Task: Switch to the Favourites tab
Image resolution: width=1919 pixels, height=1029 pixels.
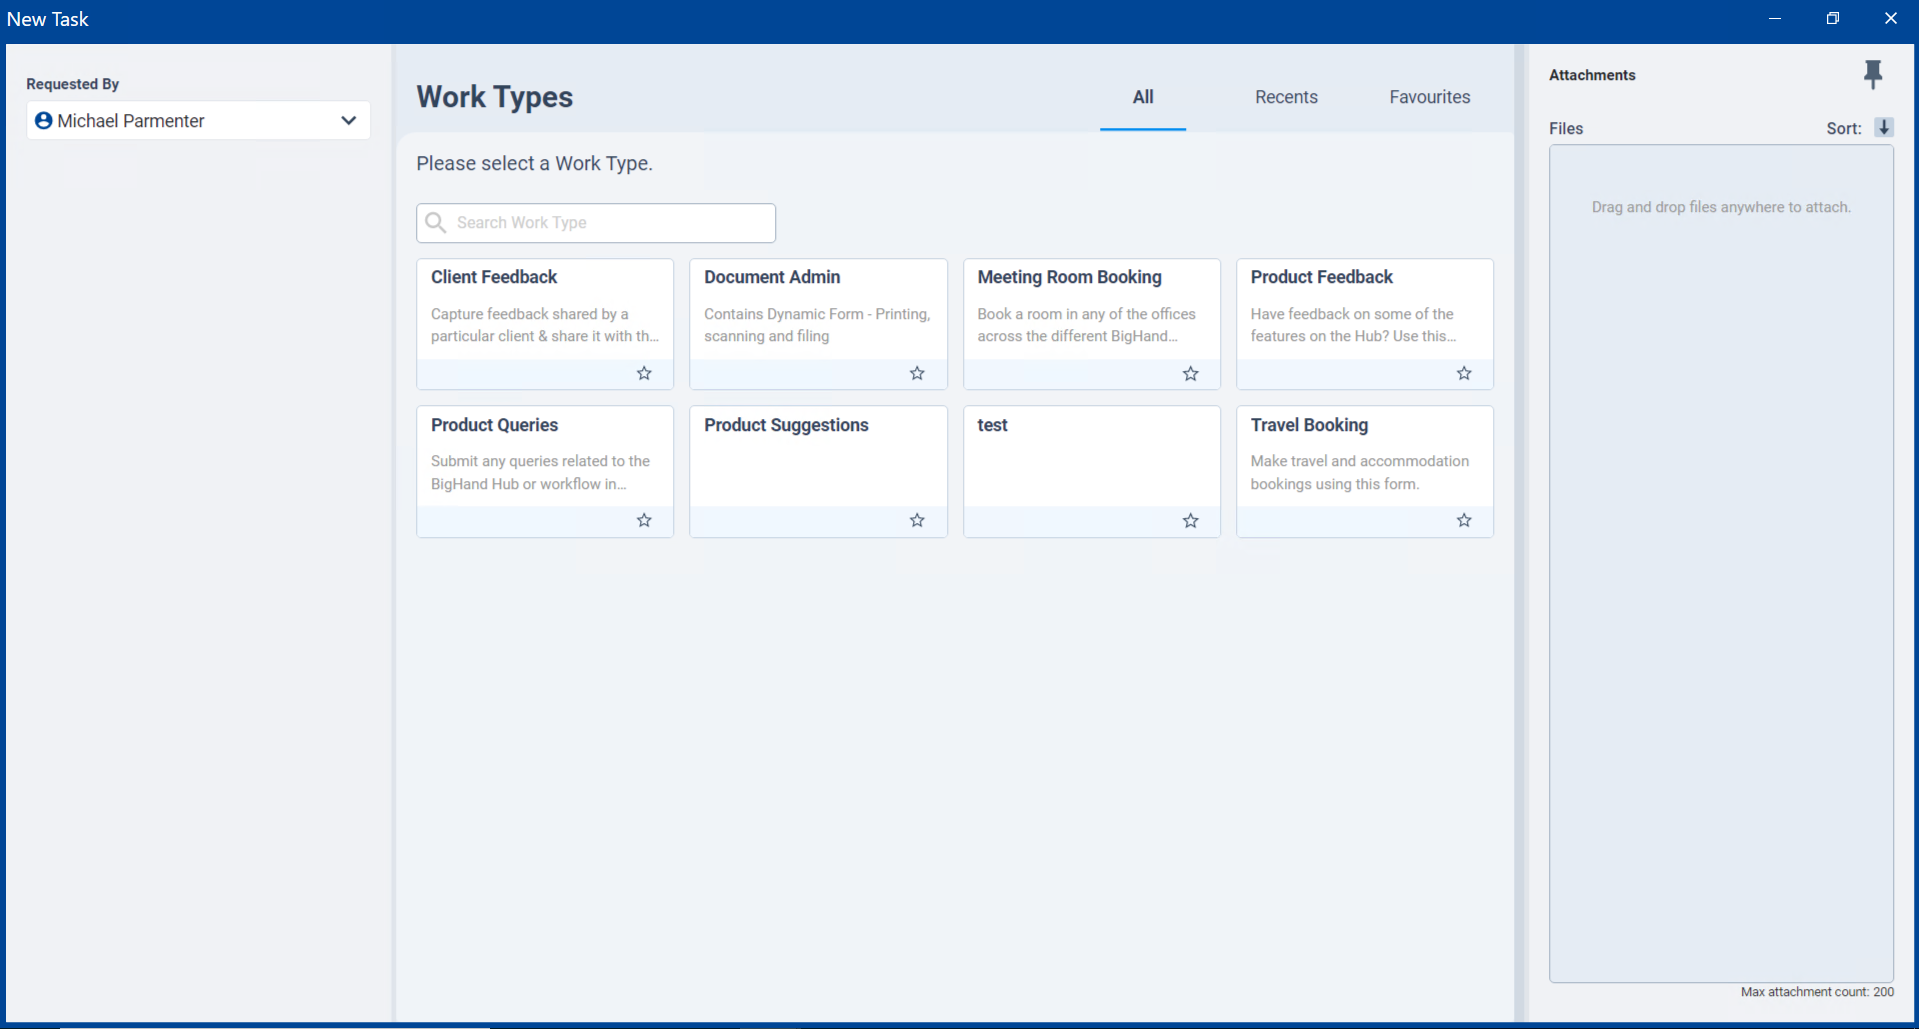Action: 1429,97
